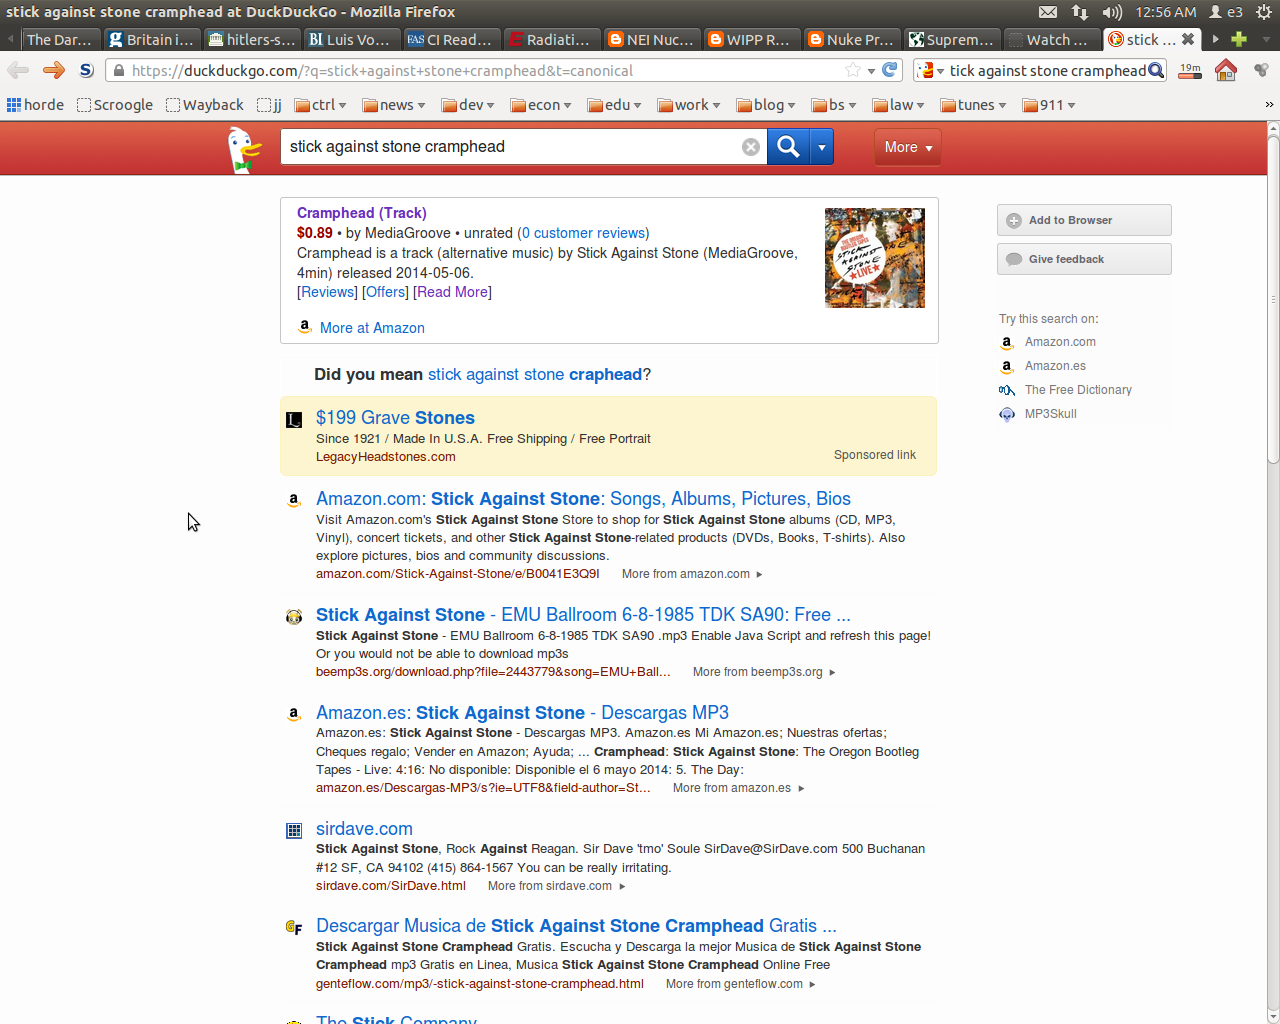The image size is (1280, 1024).
Task: Click the orange forward arrow button
Action: coord(54,70)
